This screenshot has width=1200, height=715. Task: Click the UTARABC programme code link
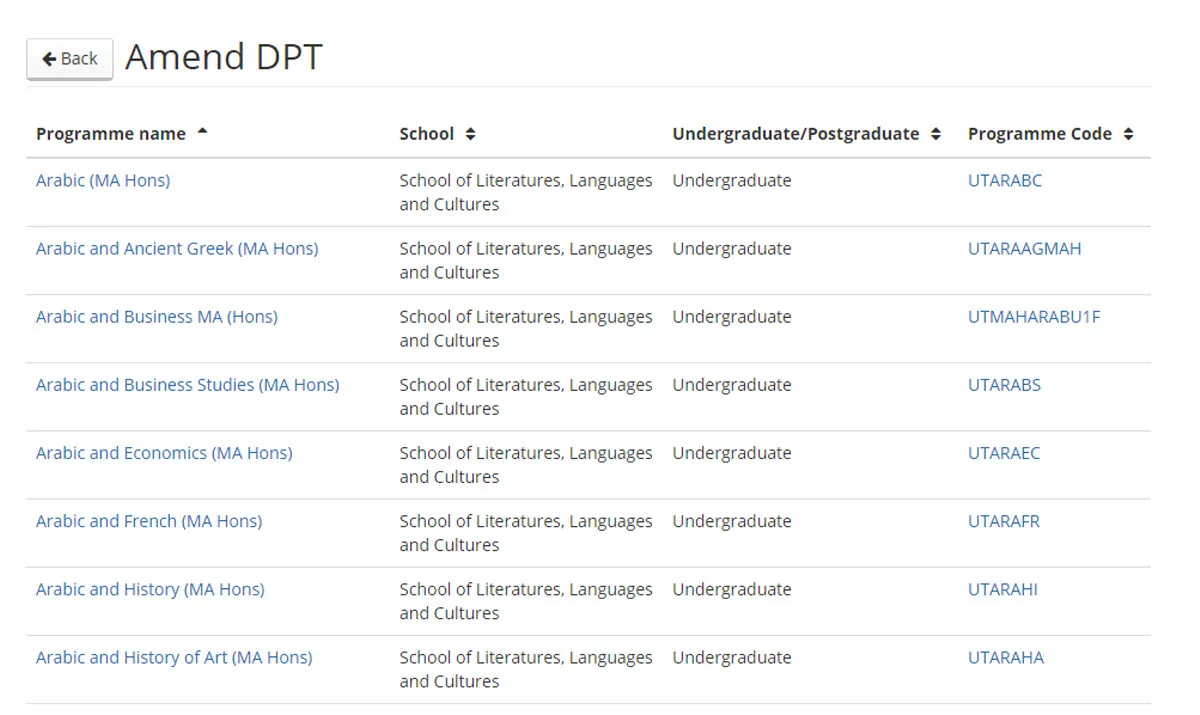1005,180
